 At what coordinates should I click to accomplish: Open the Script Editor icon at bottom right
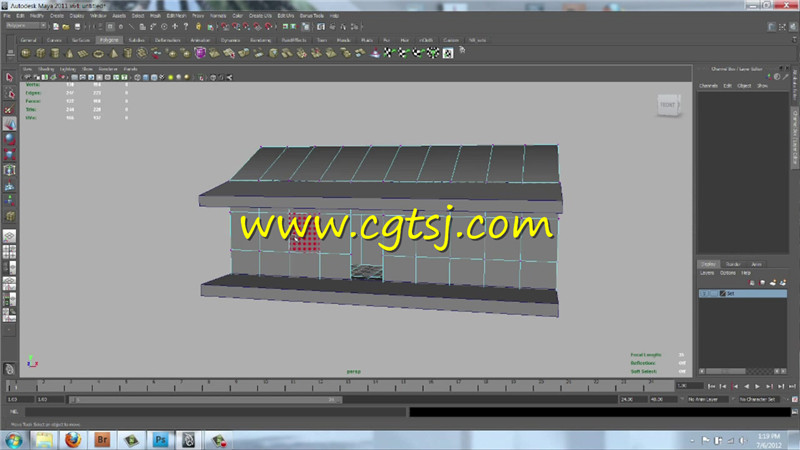(794, 412)
